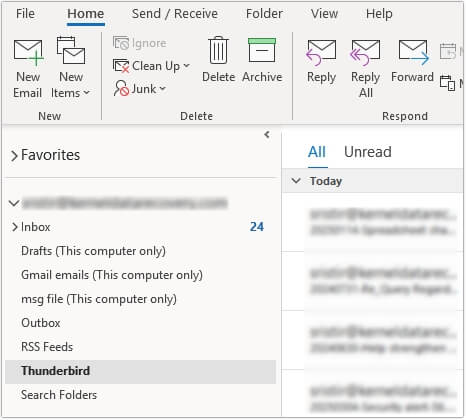Switch to the Send / Receive tab
This screenshot has width=466, height=420.
click(x=175, y=14)
